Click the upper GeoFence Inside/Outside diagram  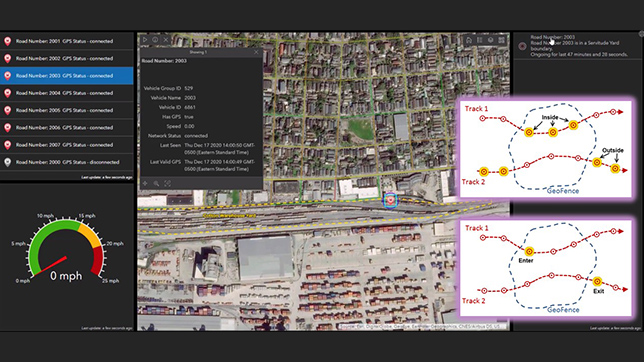(x=545, y=149)
